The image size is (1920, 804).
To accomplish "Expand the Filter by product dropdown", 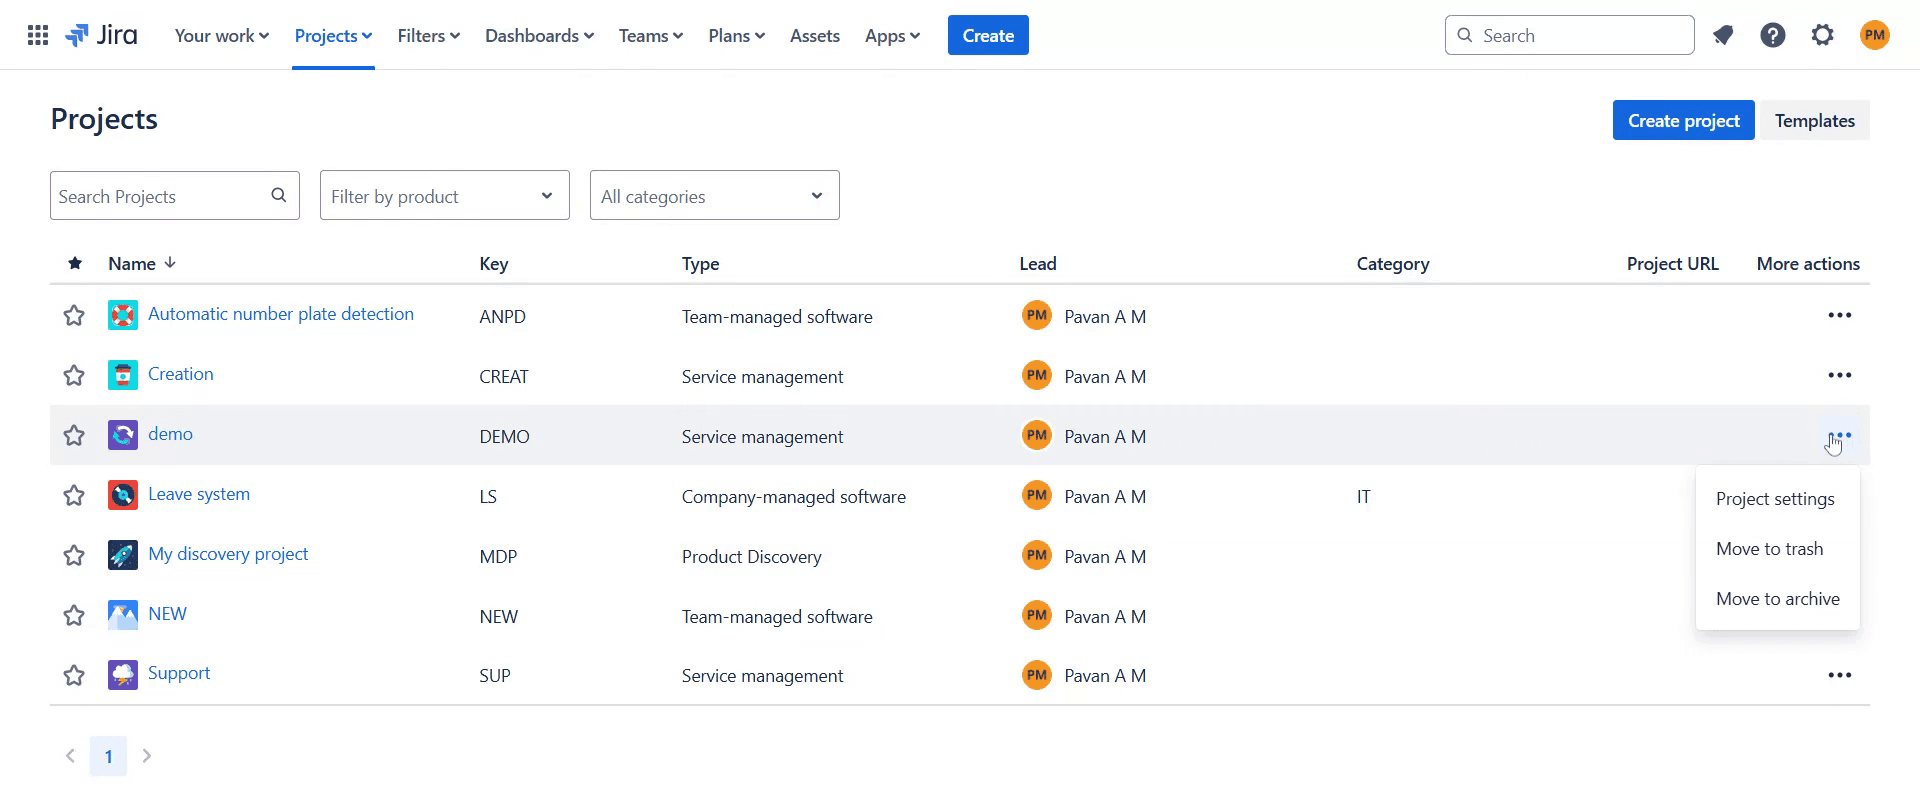I will tap(444, 196).
